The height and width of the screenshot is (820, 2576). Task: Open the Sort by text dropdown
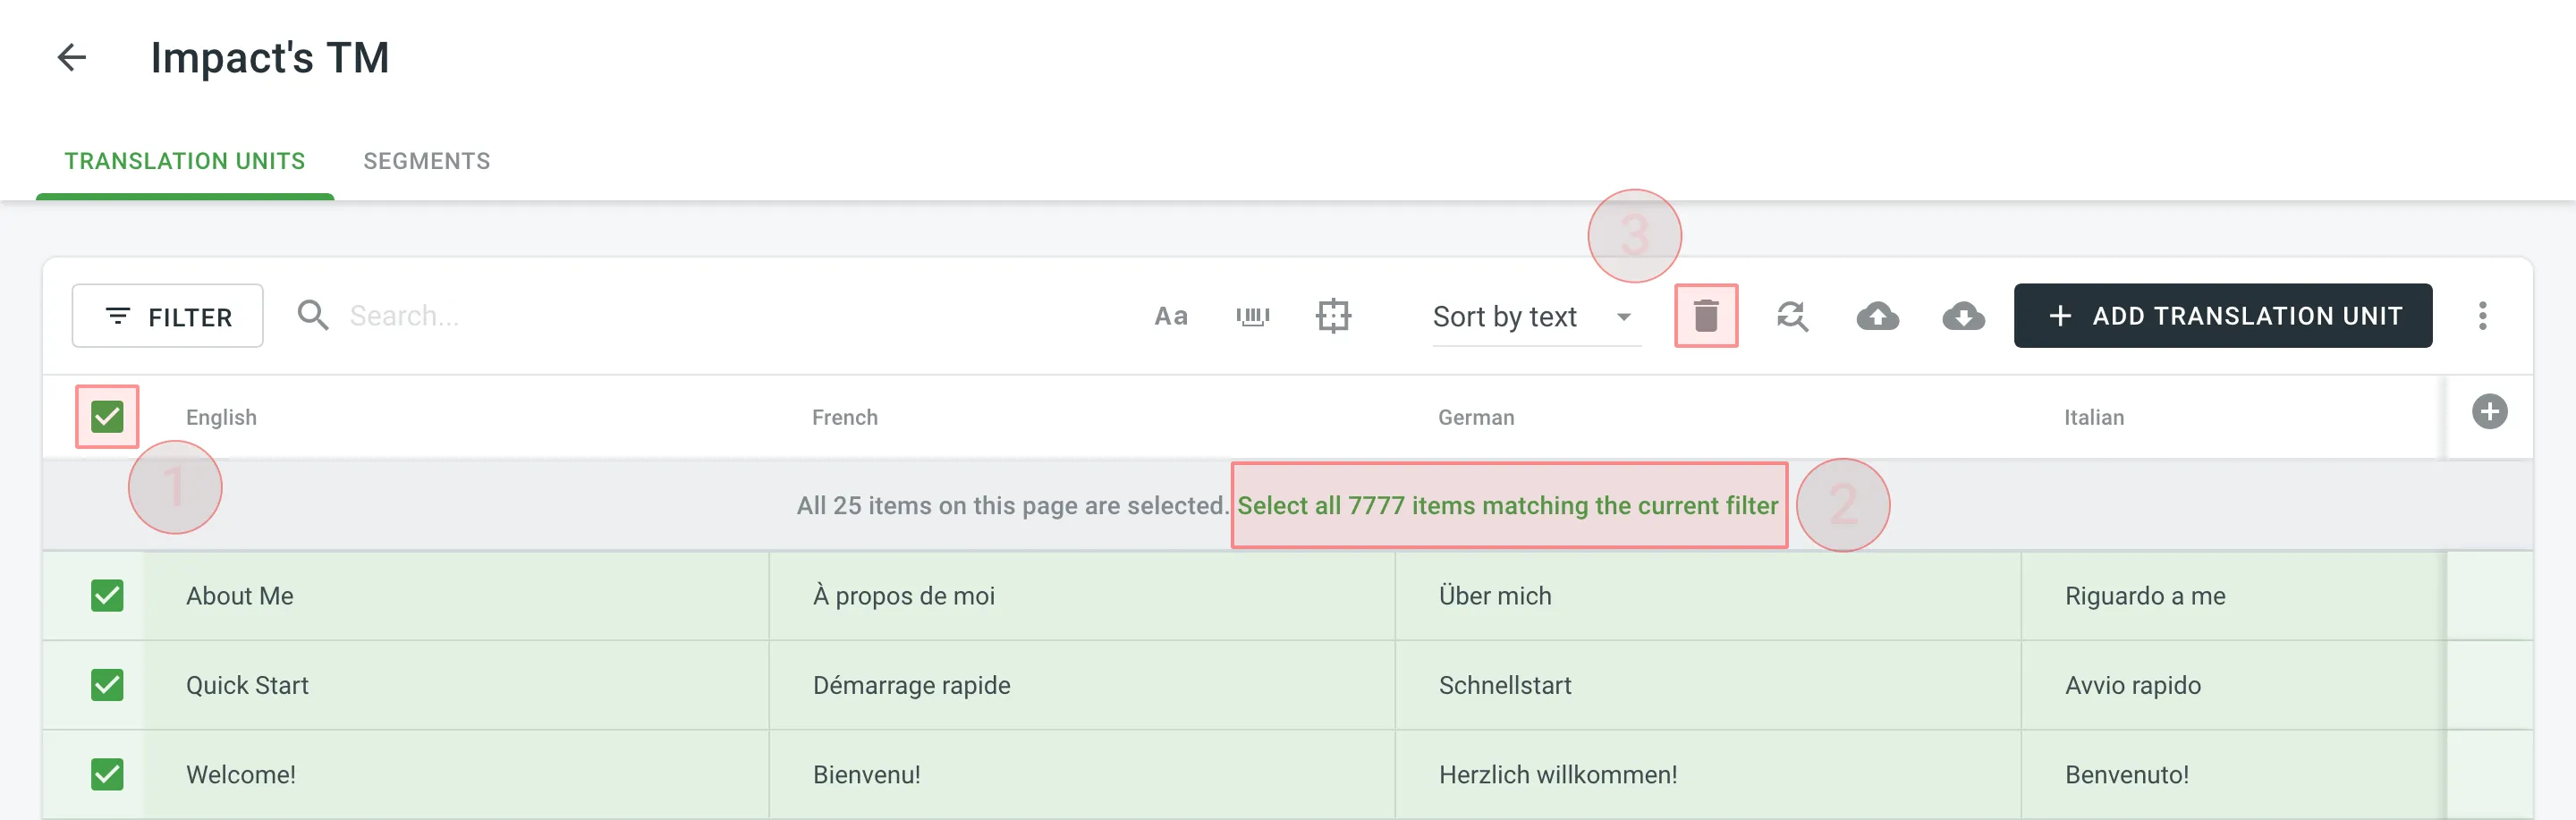pyautogui.click(x=1536, y=317)
